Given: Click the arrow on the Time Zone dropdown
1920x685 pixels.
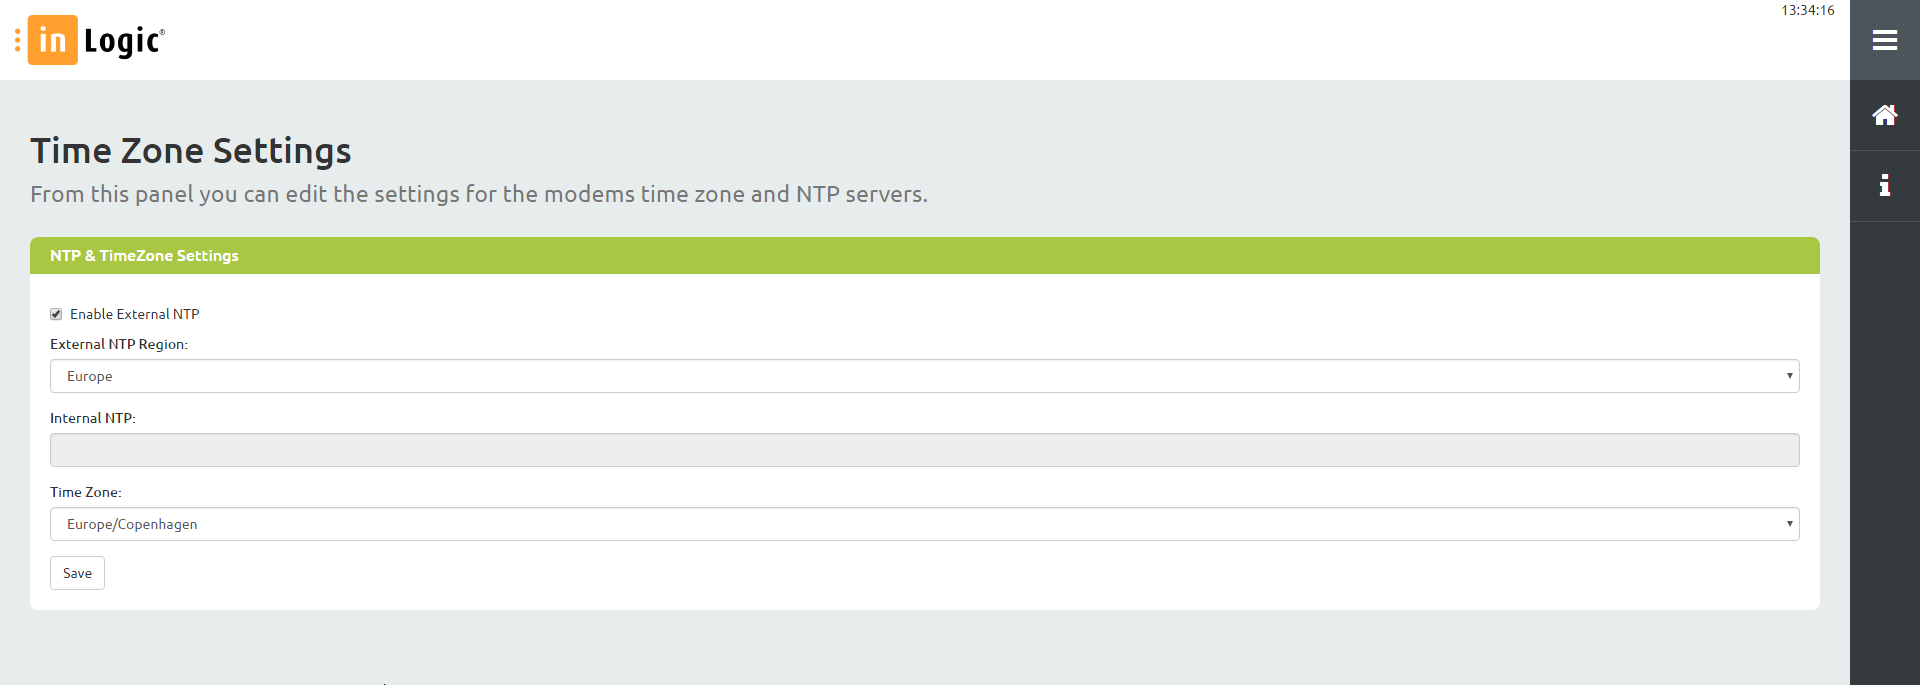Looking at the screenshot, I should [1789, 524].
